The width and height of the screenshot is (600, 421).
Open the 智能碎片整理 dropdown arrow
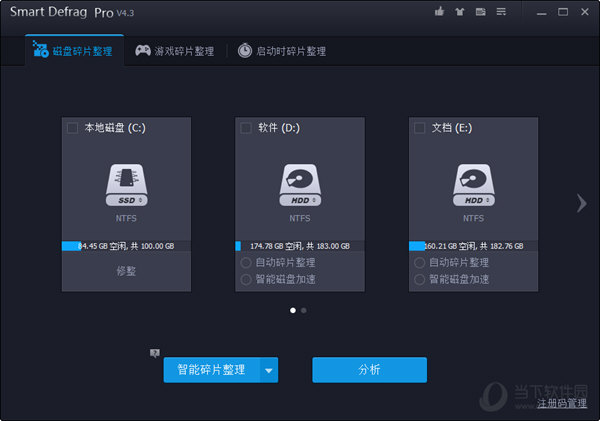click(269, 370)
